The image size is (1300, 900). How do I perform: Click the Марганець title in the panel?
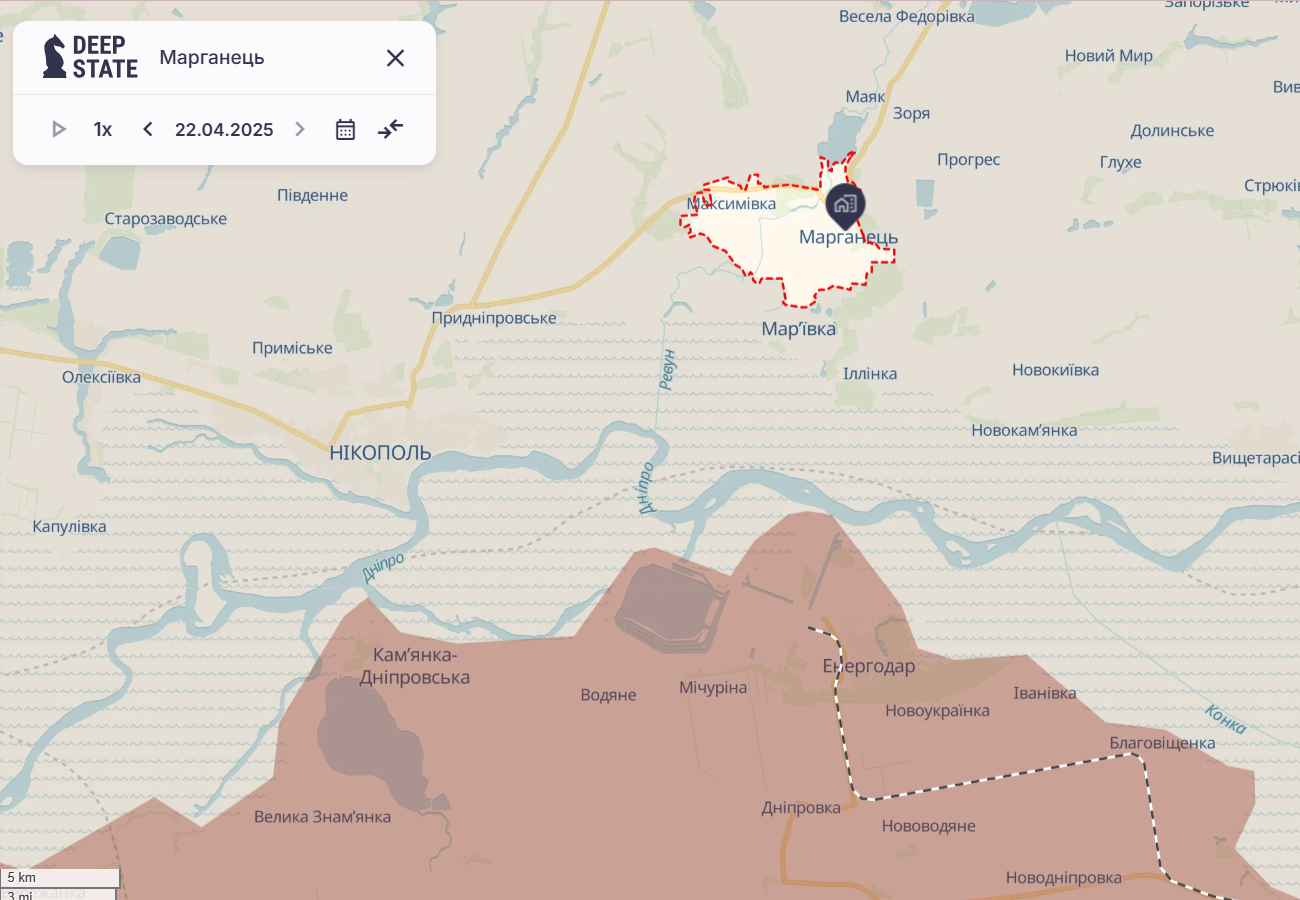[212, 57]
